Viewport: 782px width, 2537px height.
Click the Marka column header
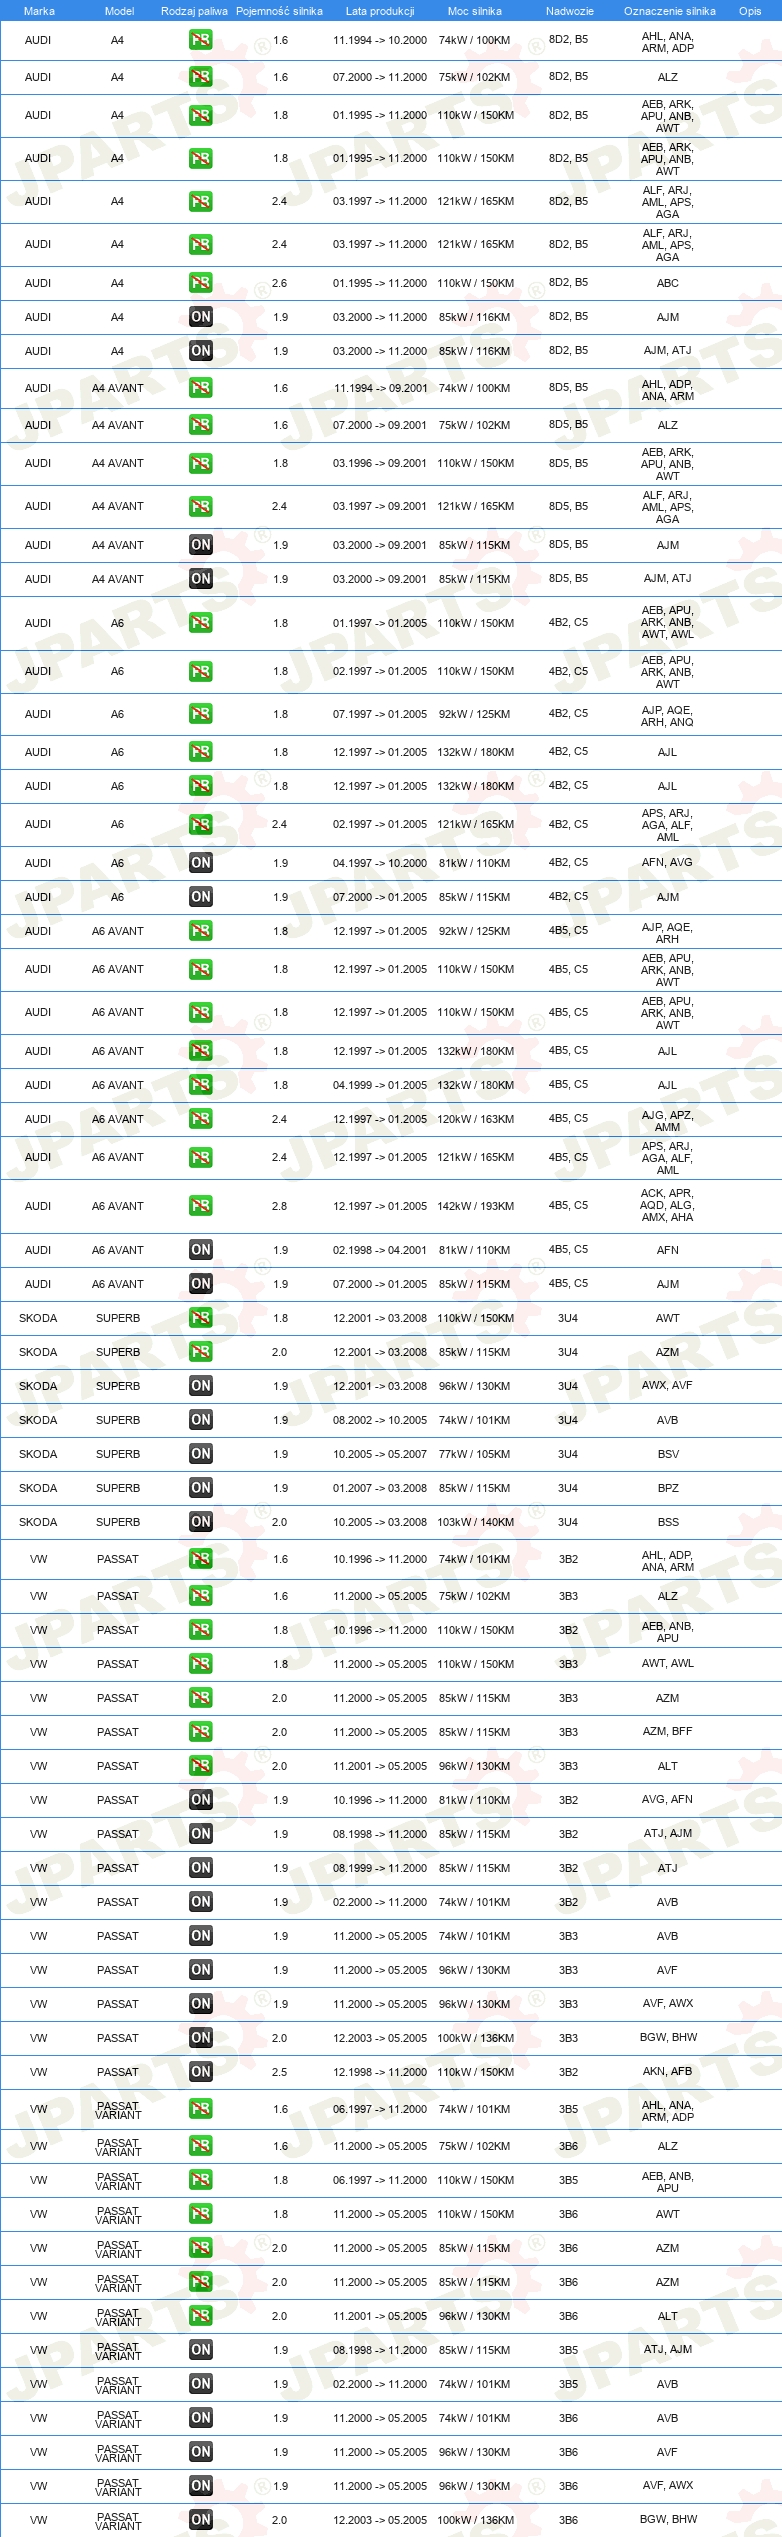pyautogui.click(x=39, y=11)
